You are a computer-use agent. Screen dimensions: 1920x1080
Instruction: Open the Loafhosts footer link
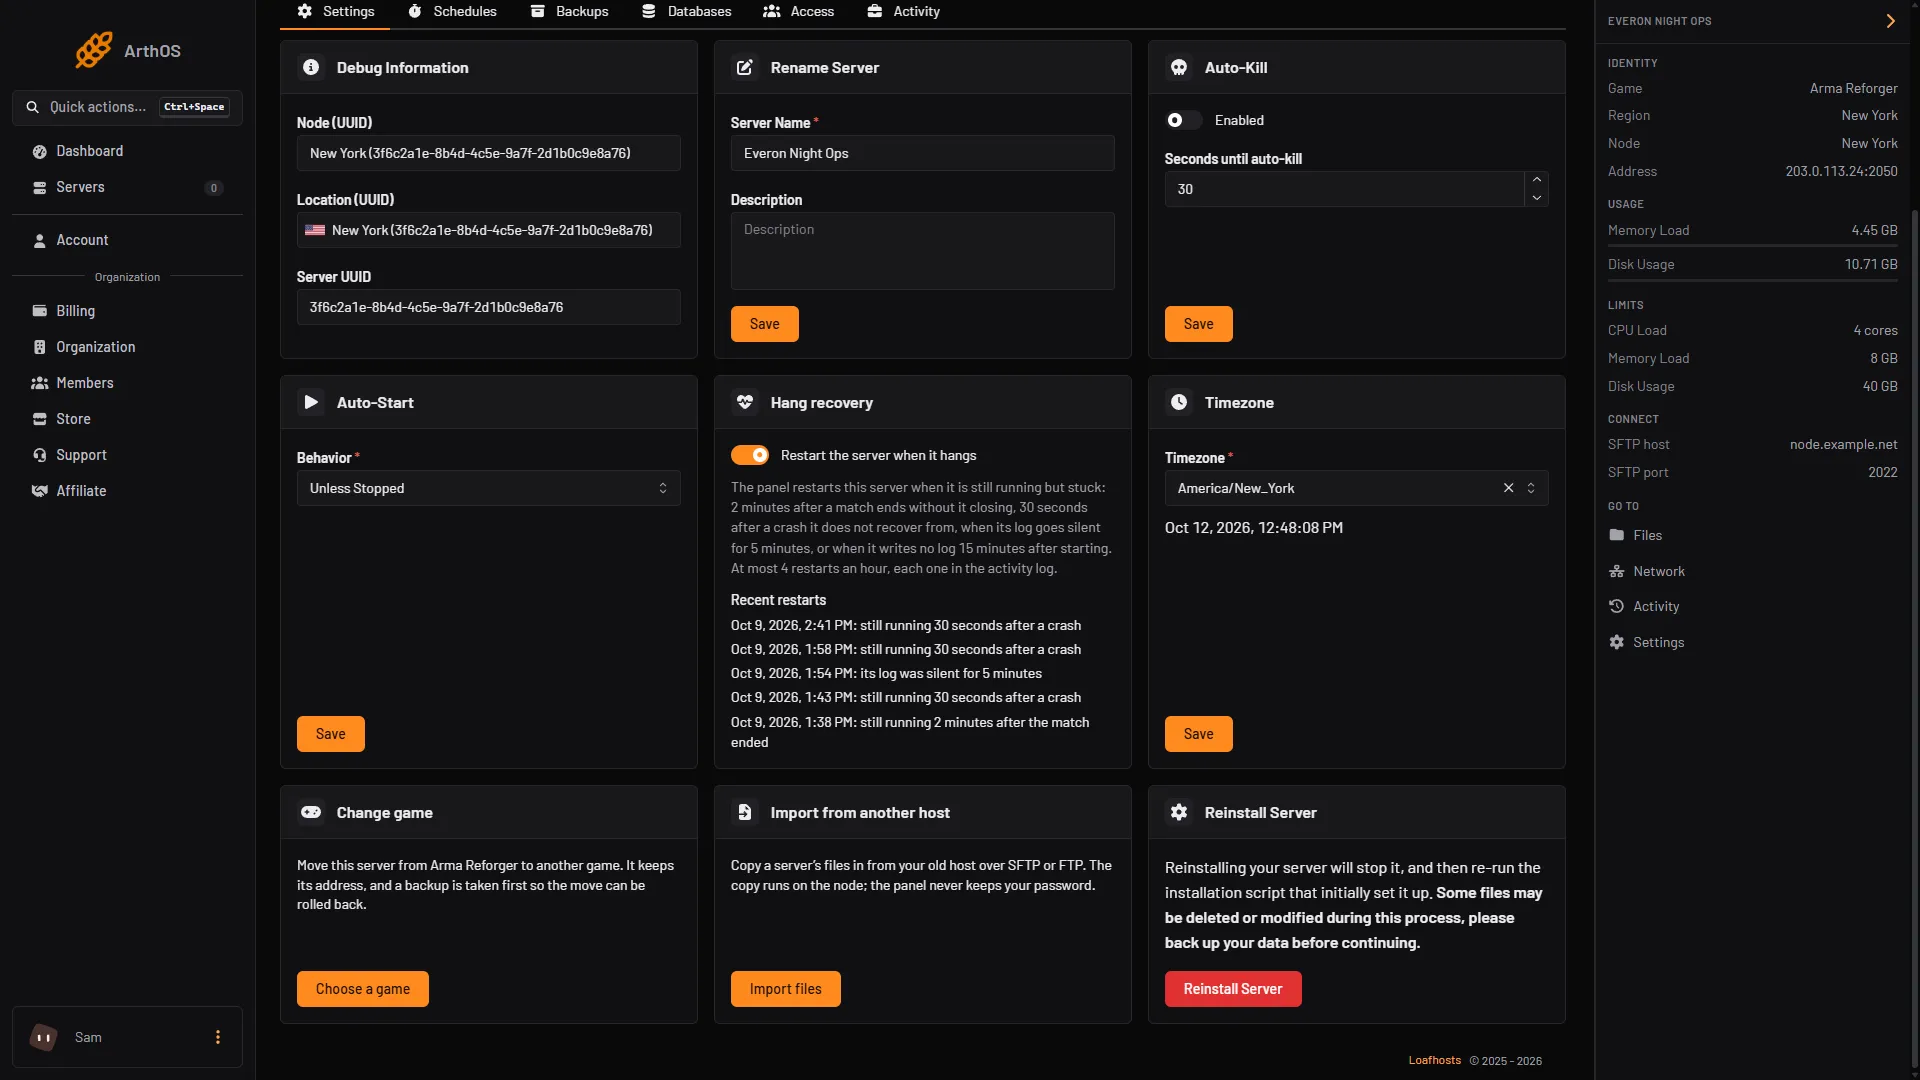pos(1434,1061)
